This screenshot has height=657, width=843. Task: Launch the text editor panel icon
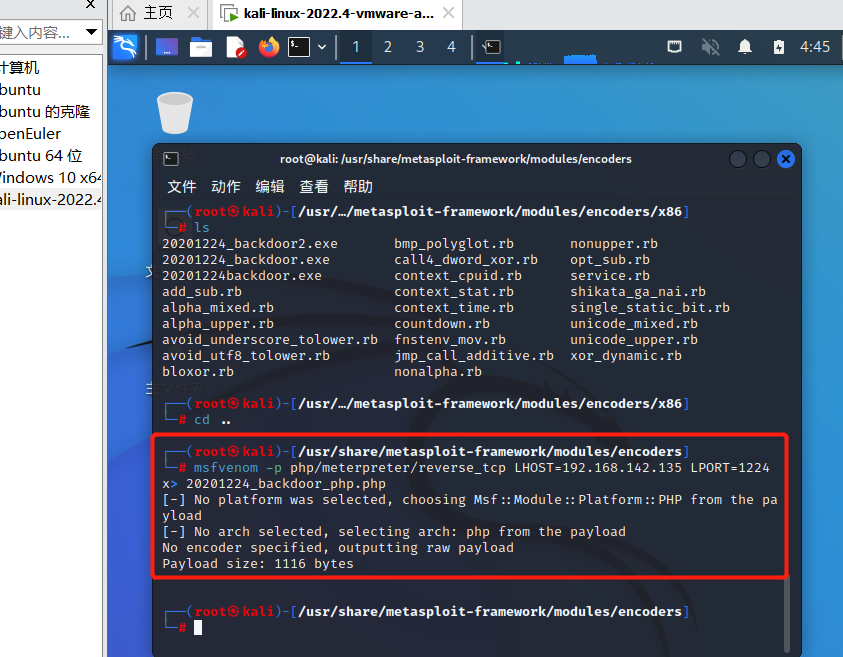[x=235, y=47]
